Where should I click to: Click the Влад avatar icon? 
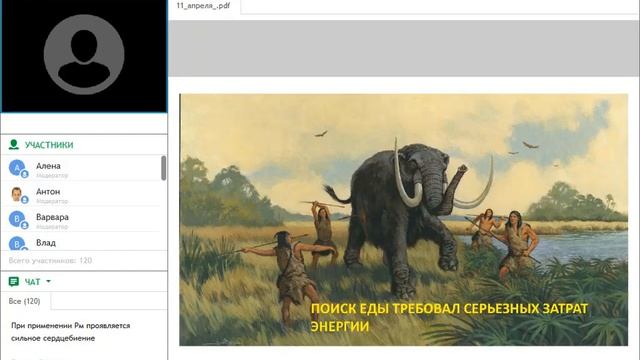(17, 243)
